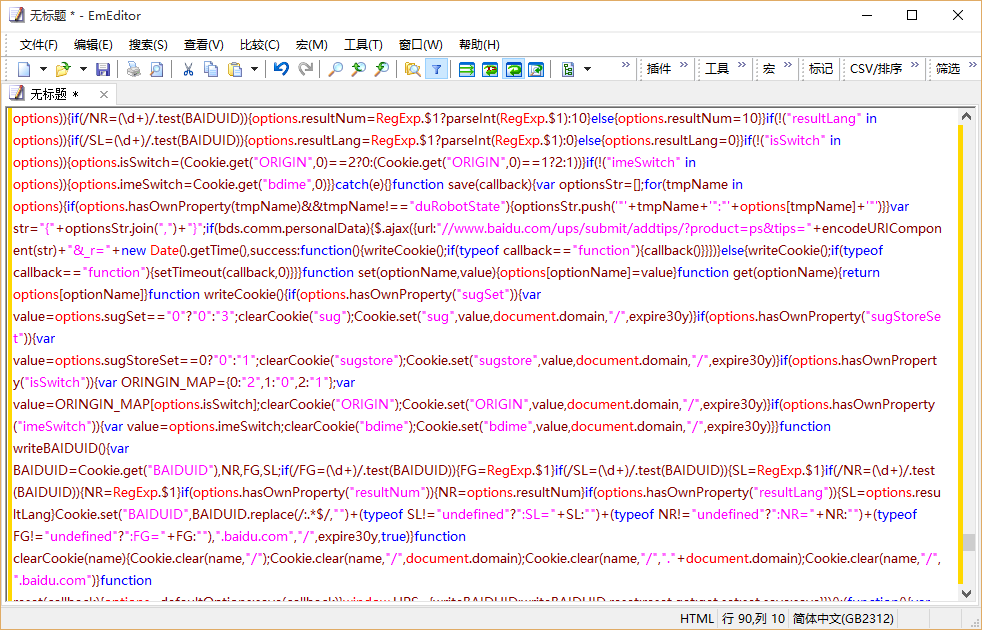This screenshot has width=982, height=630.
Task: Click HTML file type in status bar
Action: pos(697,619)
